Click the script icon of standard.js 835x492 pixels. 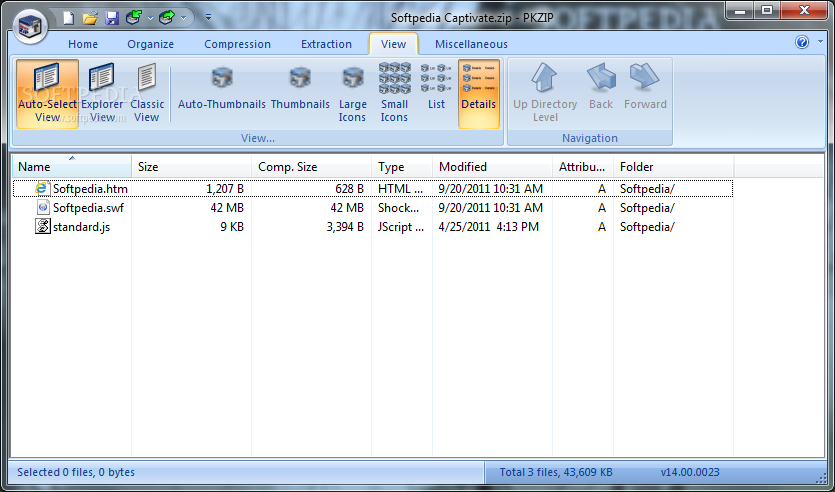click(x=43, y=226)
